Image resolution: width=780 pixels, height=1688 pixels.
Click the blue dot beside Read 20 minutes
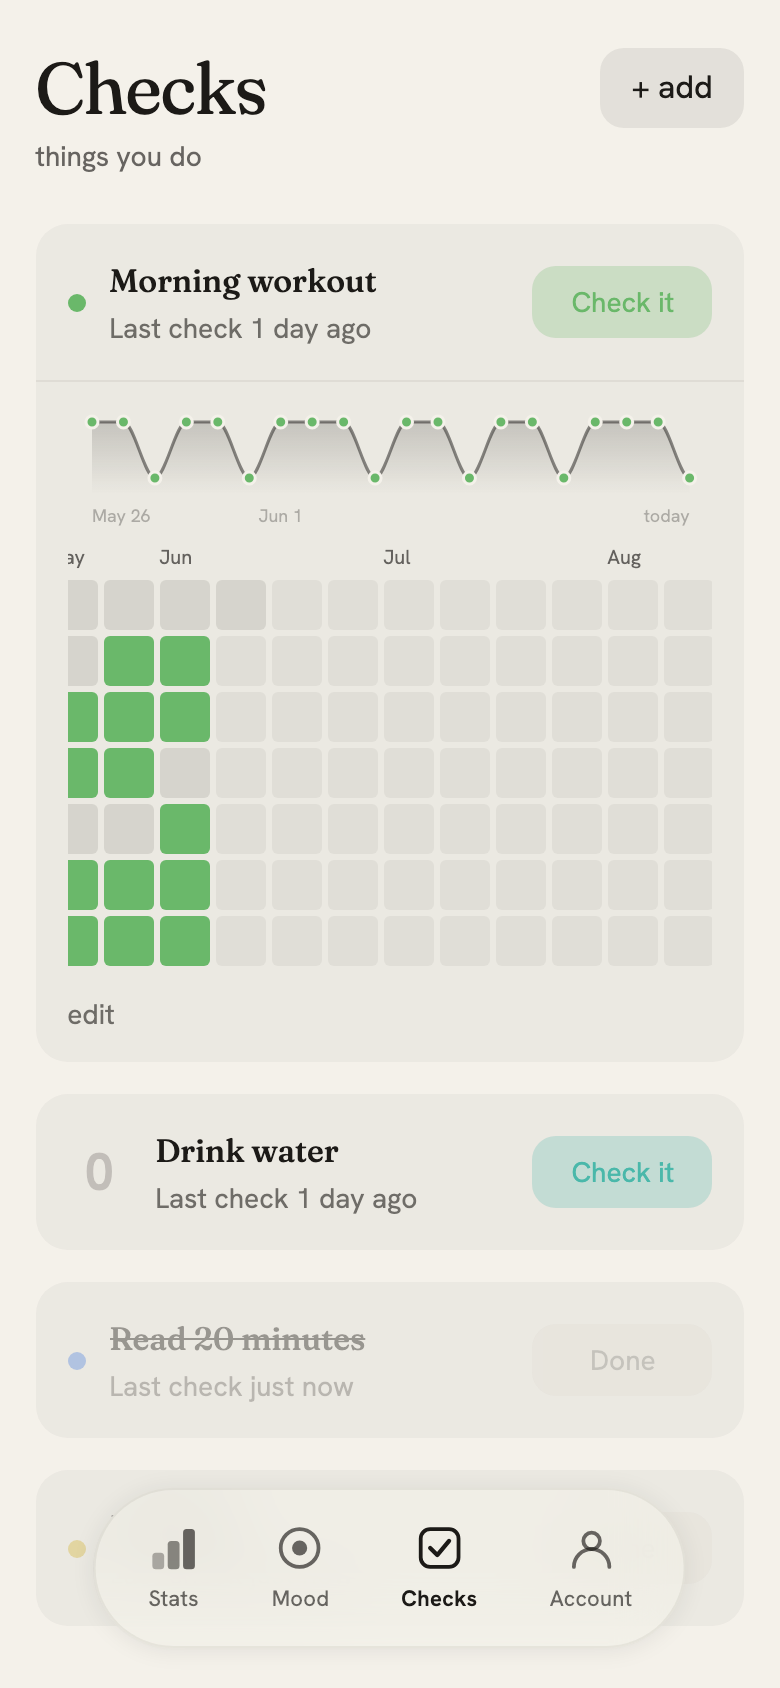click(77, 1361)
